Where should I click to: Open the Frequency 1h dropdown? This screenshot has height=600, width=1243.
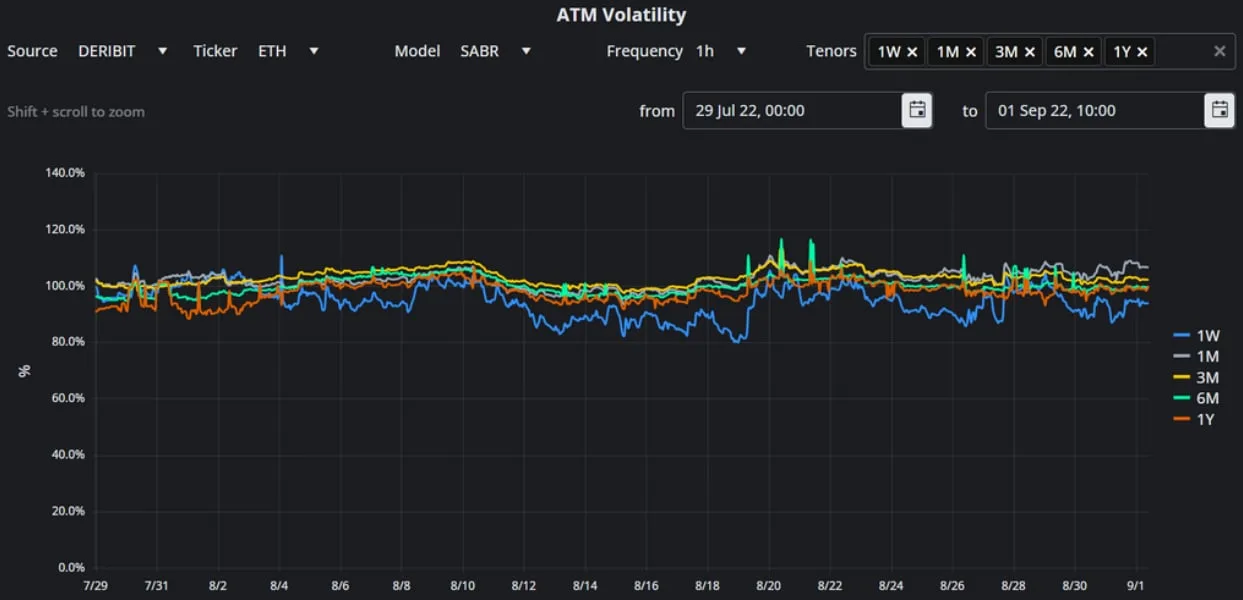point(721,51)
